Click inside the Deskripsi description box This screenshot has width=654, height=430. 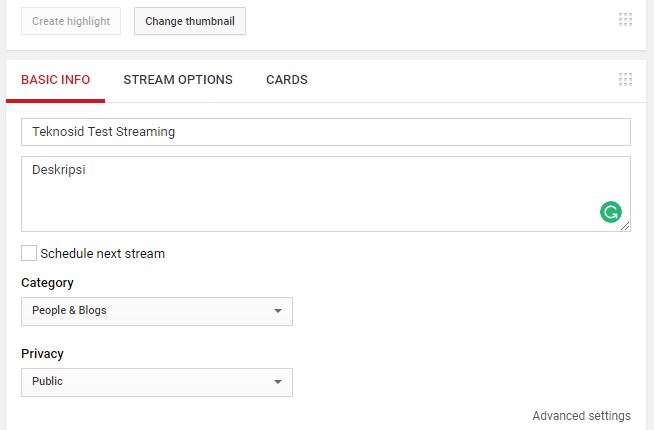[326, 194]
